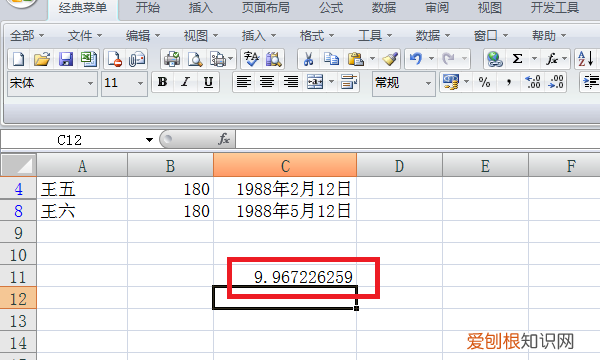Center align the cell text
600x360 pixels.
click(x=267, y=82)
